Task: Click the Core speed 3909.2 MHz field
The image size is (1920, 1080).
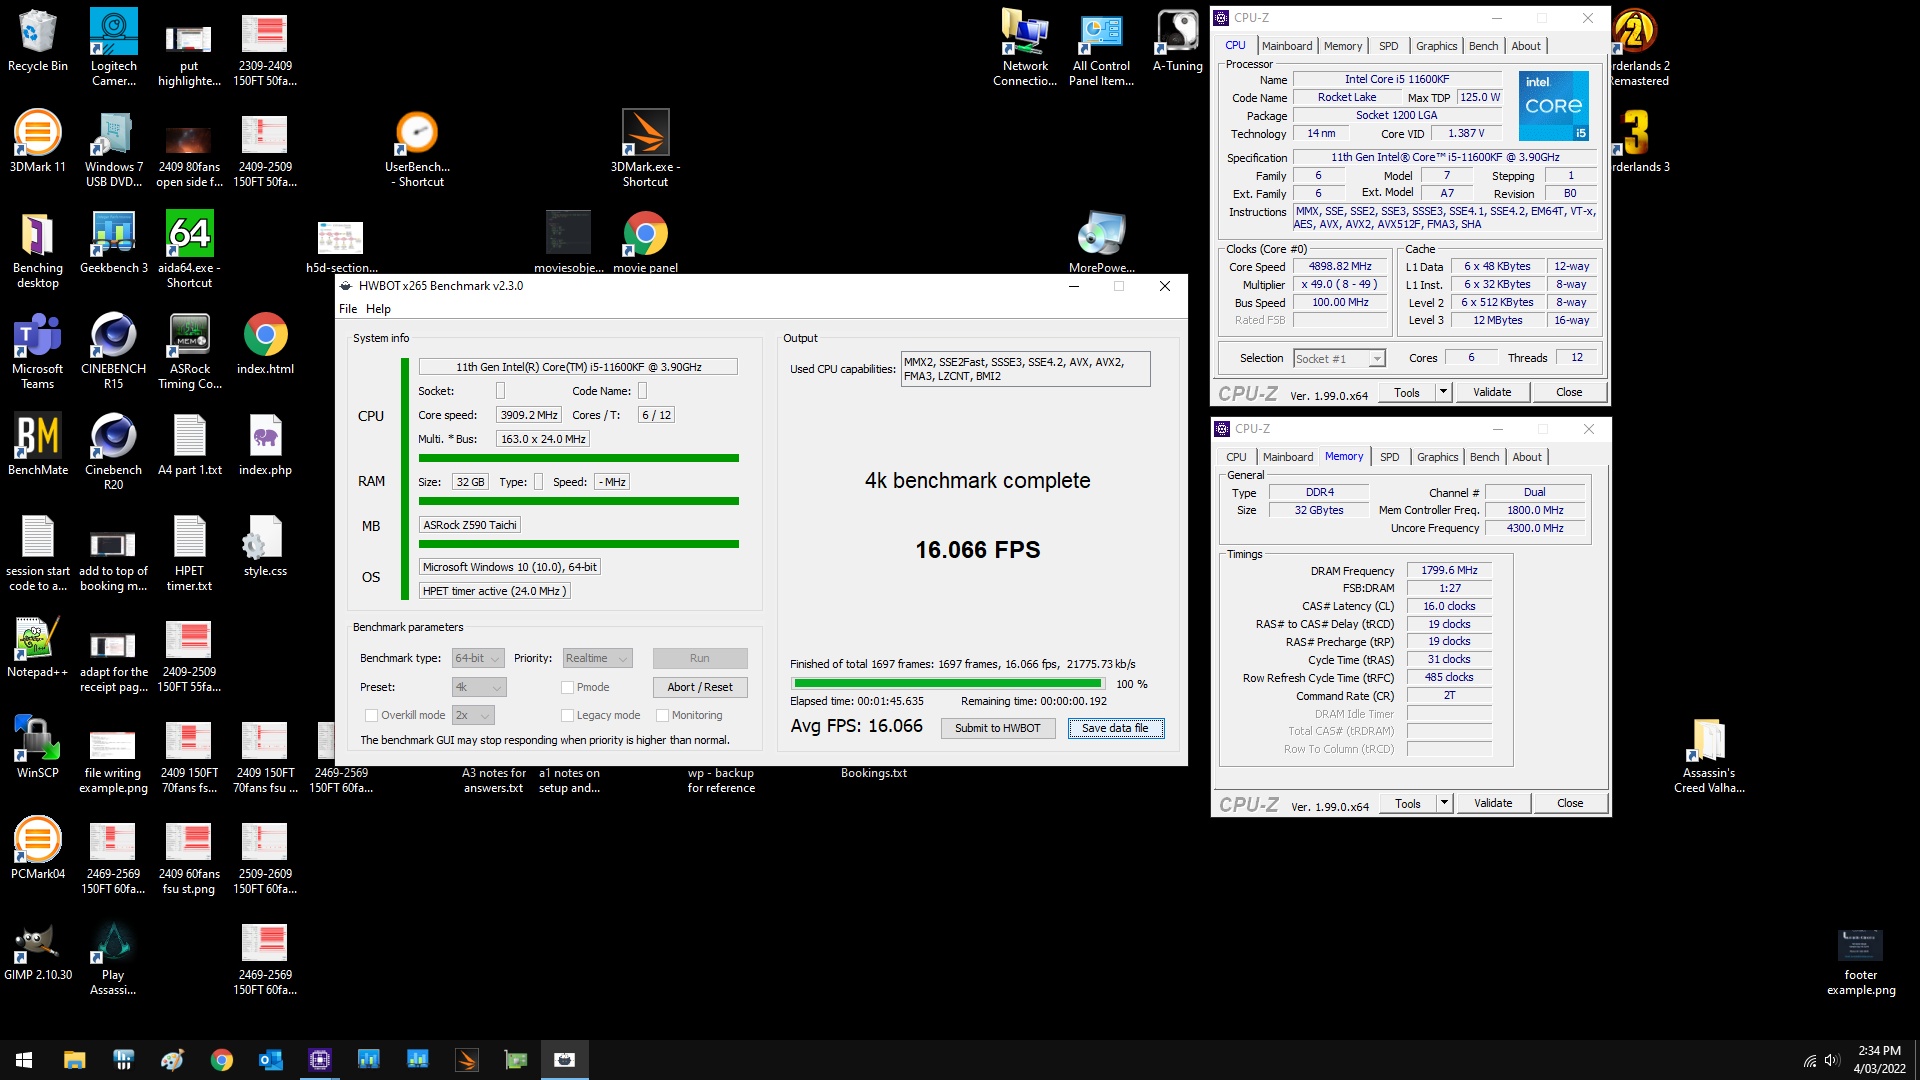Action: coord(529,415)
